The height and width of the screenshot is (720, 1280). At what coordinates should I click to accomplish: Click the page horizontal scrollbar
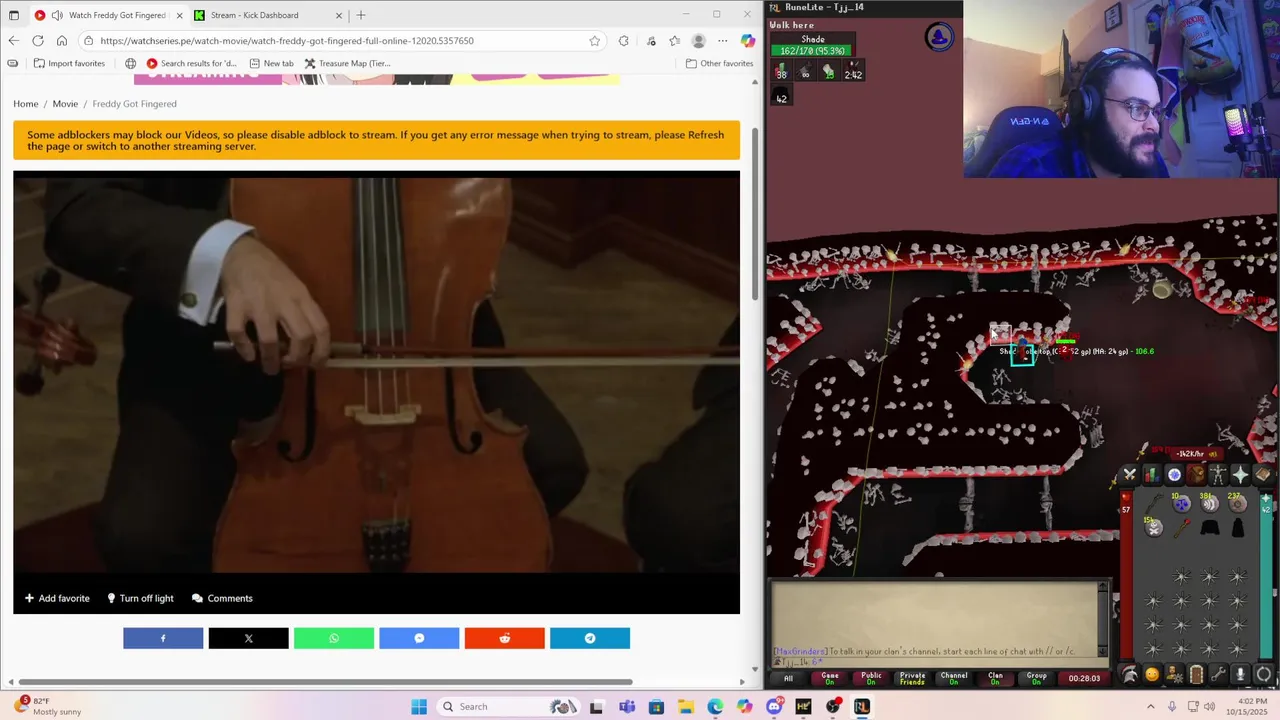(325, 682)
